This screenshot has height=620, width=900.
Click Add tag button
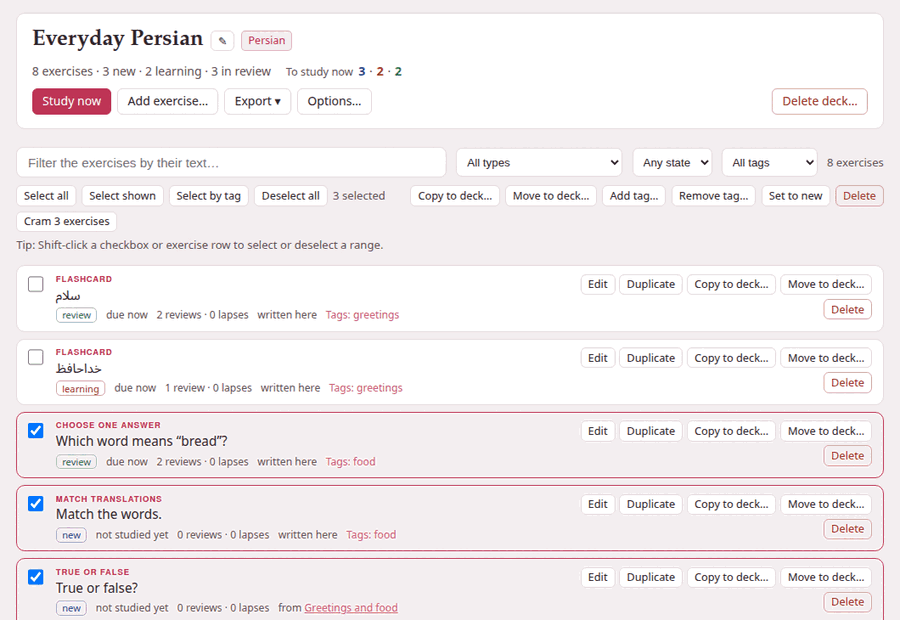coord(634,196)
